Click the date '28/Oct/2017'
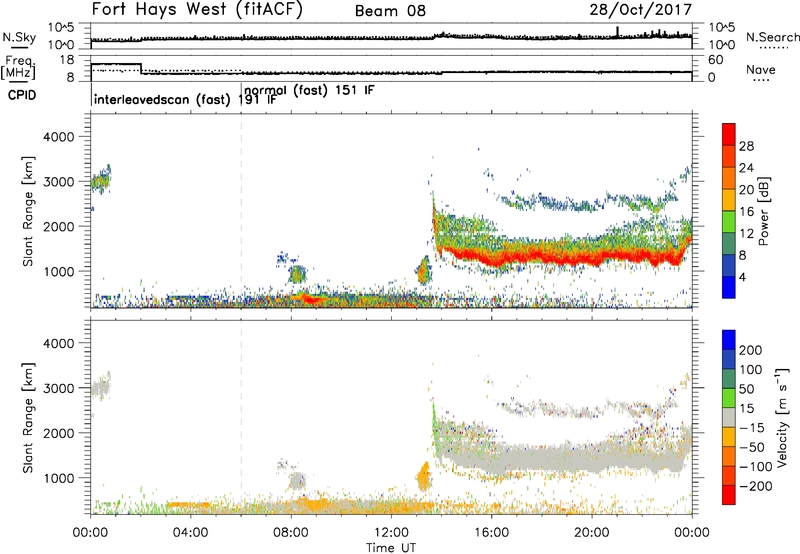 (x=641, y=10)
